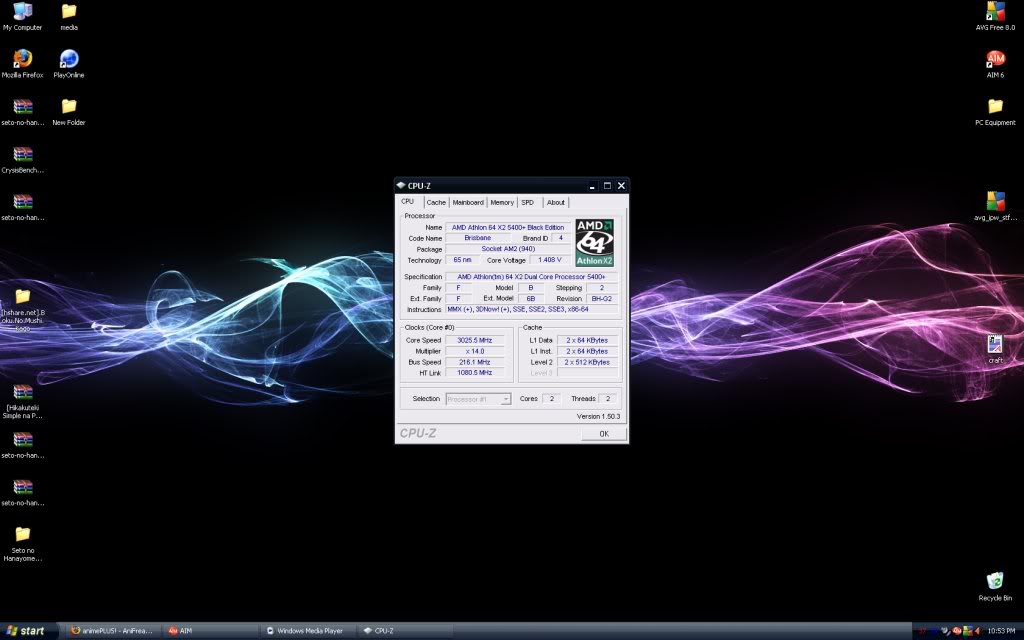This screenshot has width=1024, height=640.
Task: Open the My Computer desktop icon
Action: pyautogui.click(x=22, y=17)
